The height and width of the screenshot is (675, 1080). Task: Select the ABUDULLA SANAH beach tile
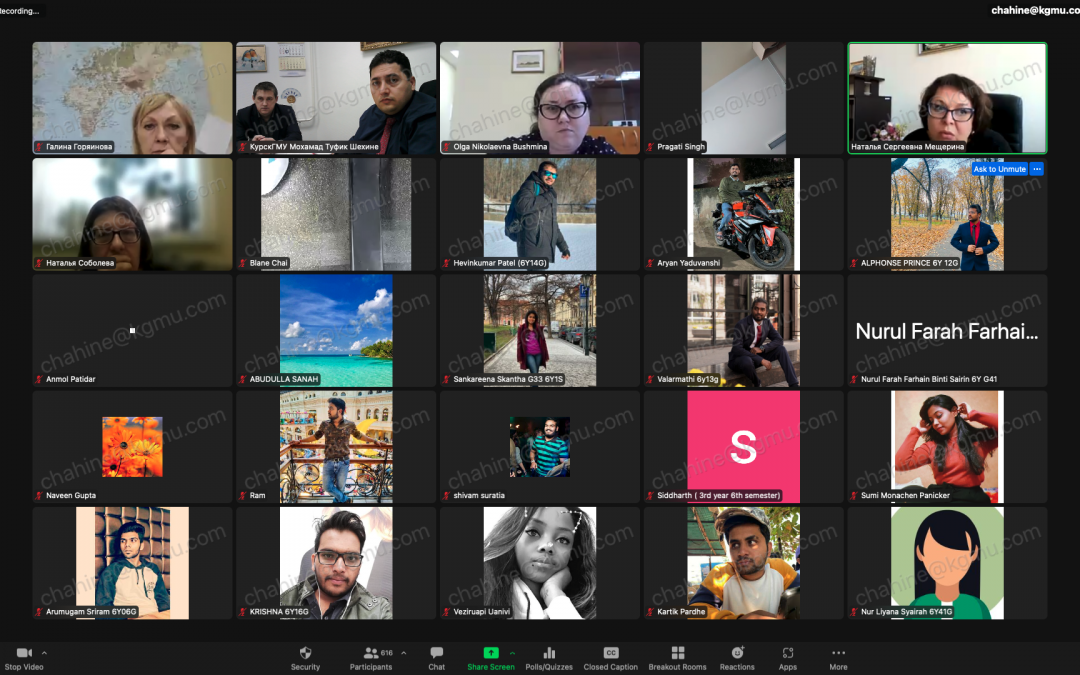pos(336,330)
